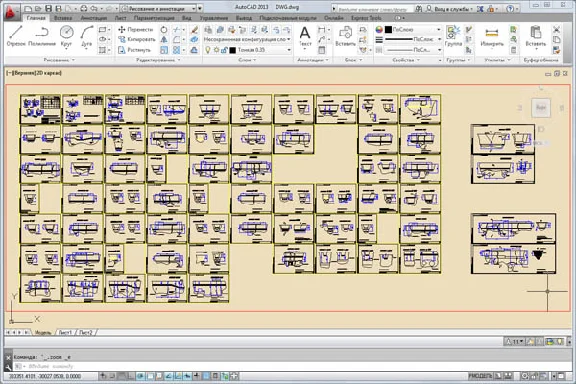Click the Перенести (Move) command
This screenshot has width=576, height=384.
tap(136, 29)
